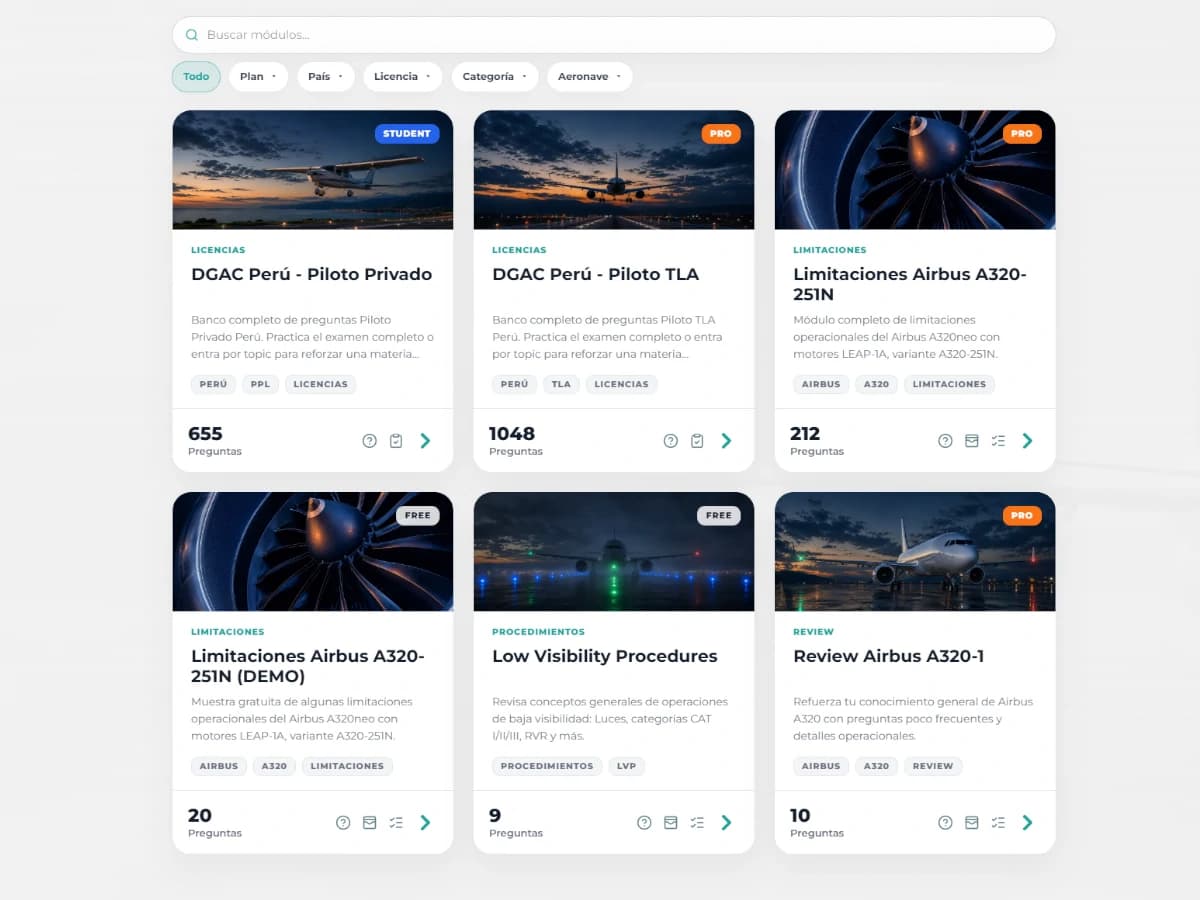Click checklist icon on Limitaciones DEMO card
The width and height of the screenshot is (1200, 900).
pos(396,823)
